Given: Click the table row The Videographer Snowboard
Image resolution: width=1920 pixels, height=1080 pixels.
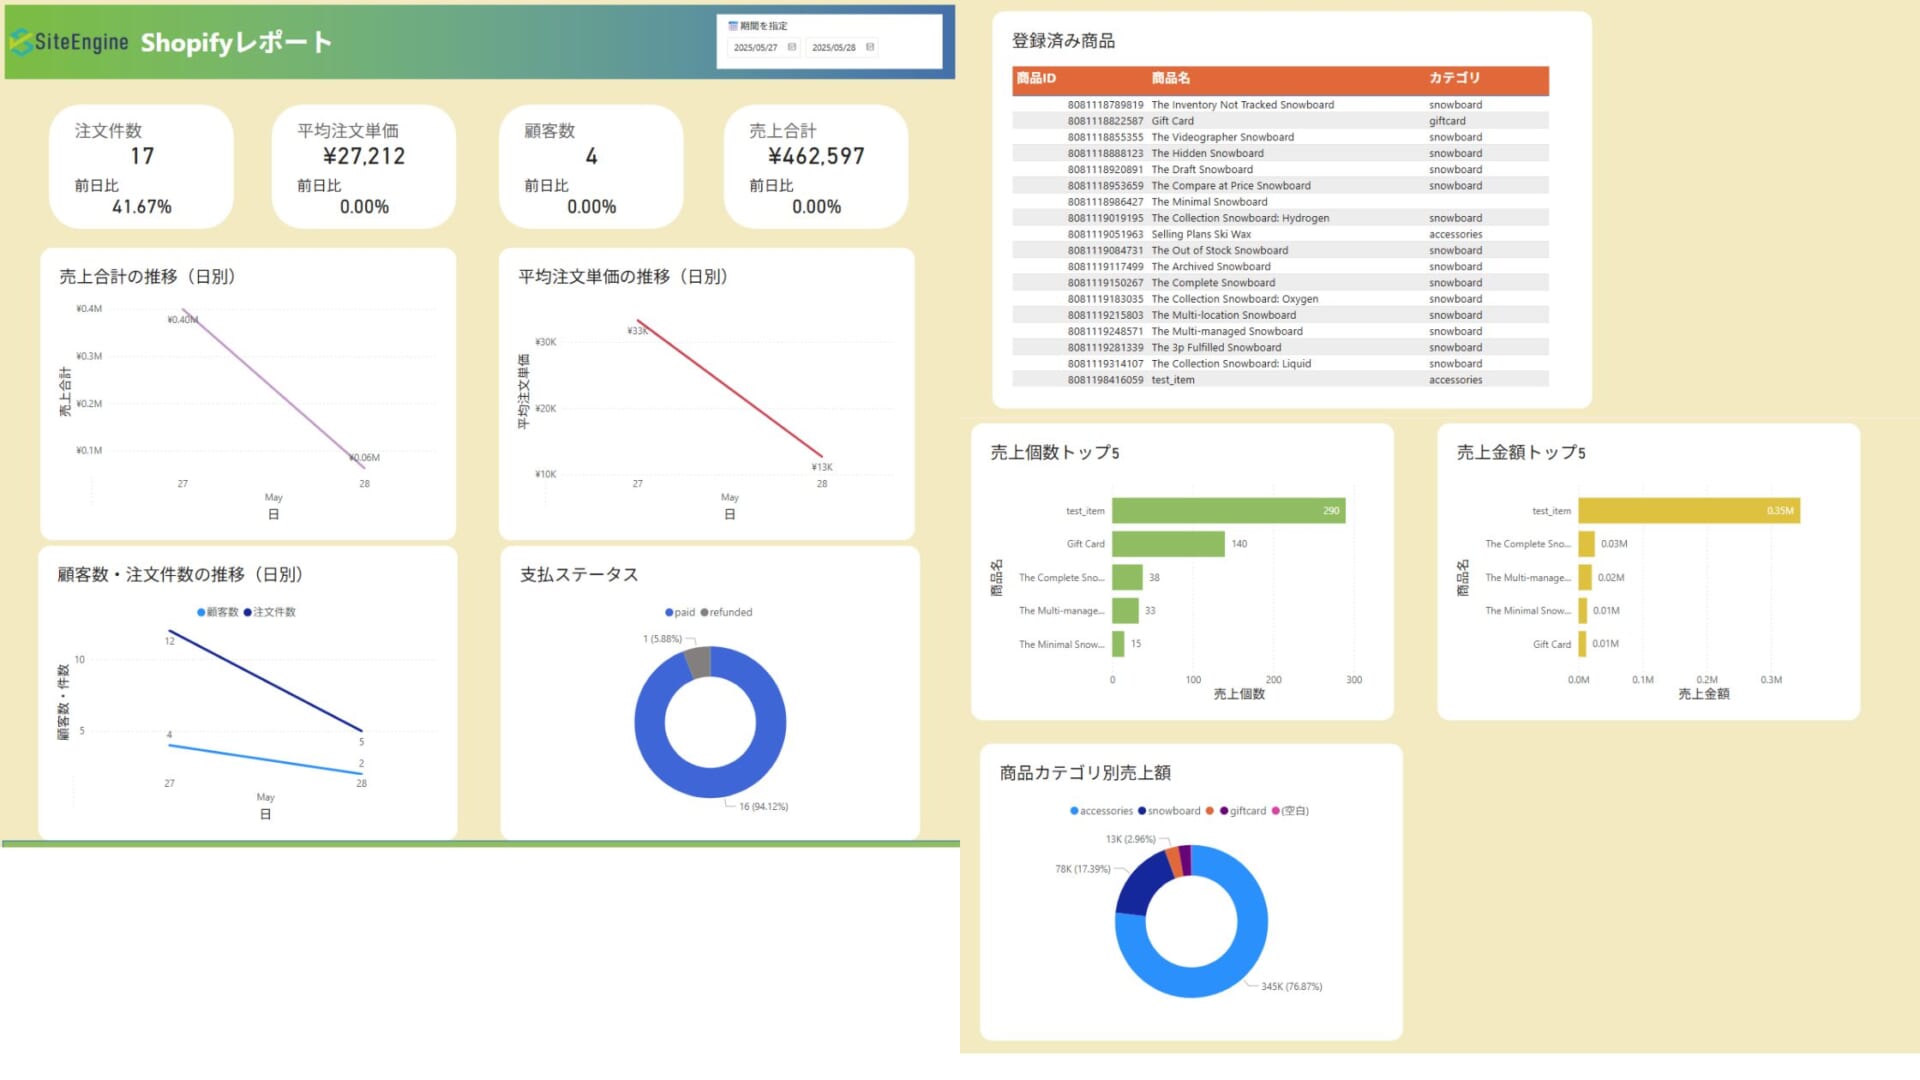Looking at the screenshot, I should [1280, 137].
